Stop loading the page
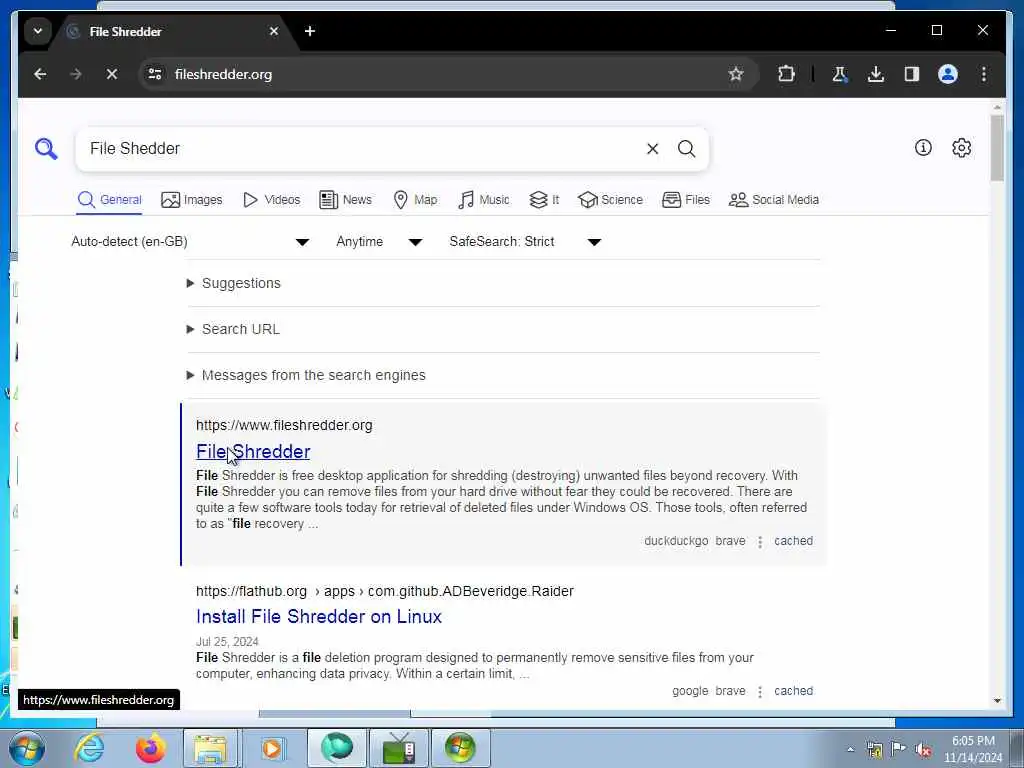Viewport: 1024px width, 768px height. (x=112, y=74)
